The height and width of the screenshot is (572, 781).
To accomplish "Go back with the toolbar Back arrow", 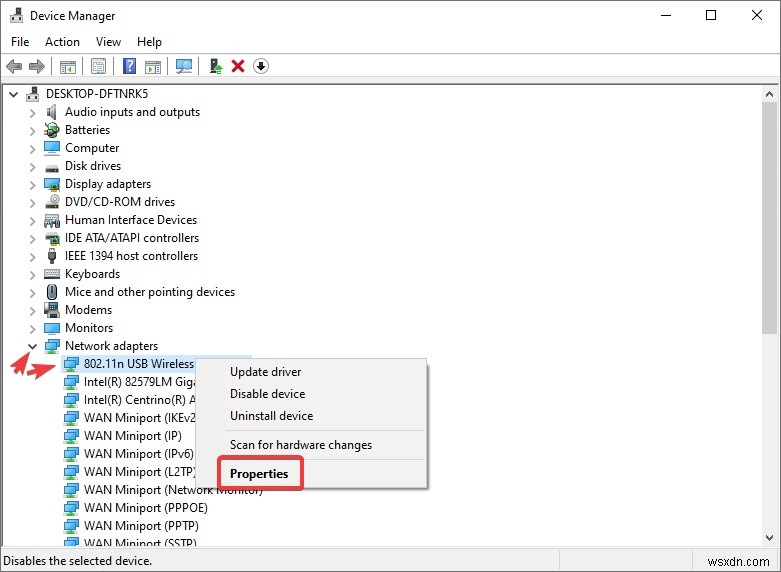I will click(x=14, y=66).
